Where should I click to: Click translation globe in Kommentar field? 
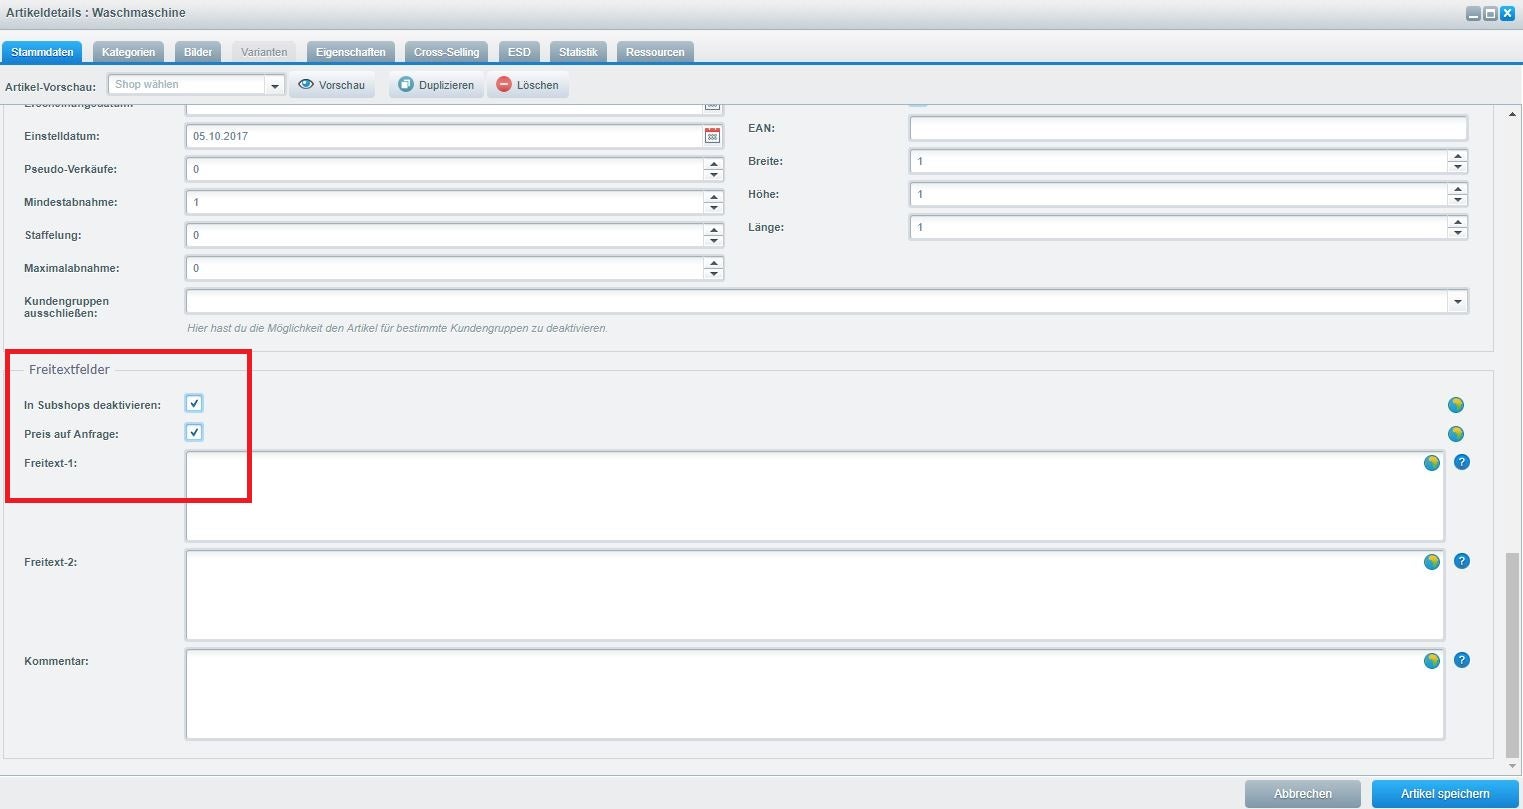(1432, 661)
